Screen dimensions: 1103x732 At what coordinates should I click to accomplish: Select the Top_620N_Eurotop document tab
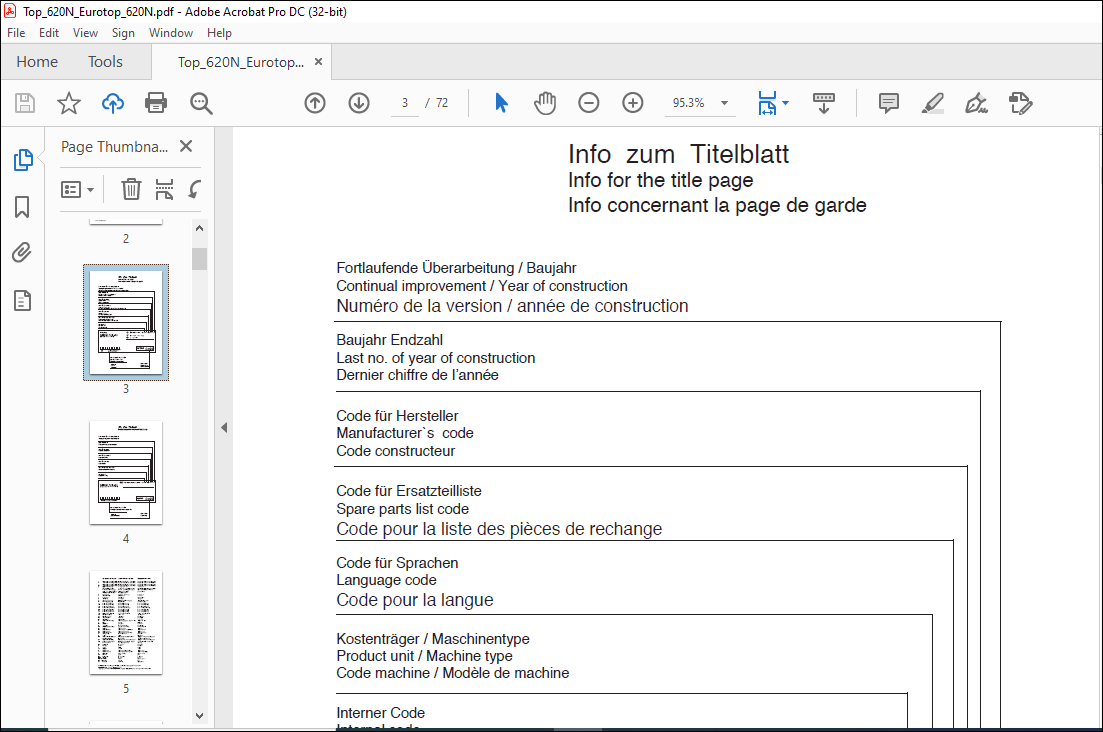[241, 62]
